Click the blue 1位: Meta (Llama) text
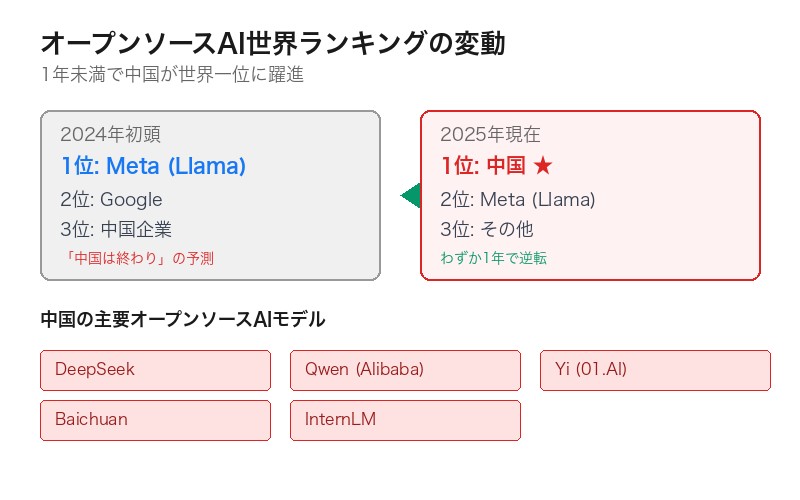 pyautogui.click(x=153, y=166)
